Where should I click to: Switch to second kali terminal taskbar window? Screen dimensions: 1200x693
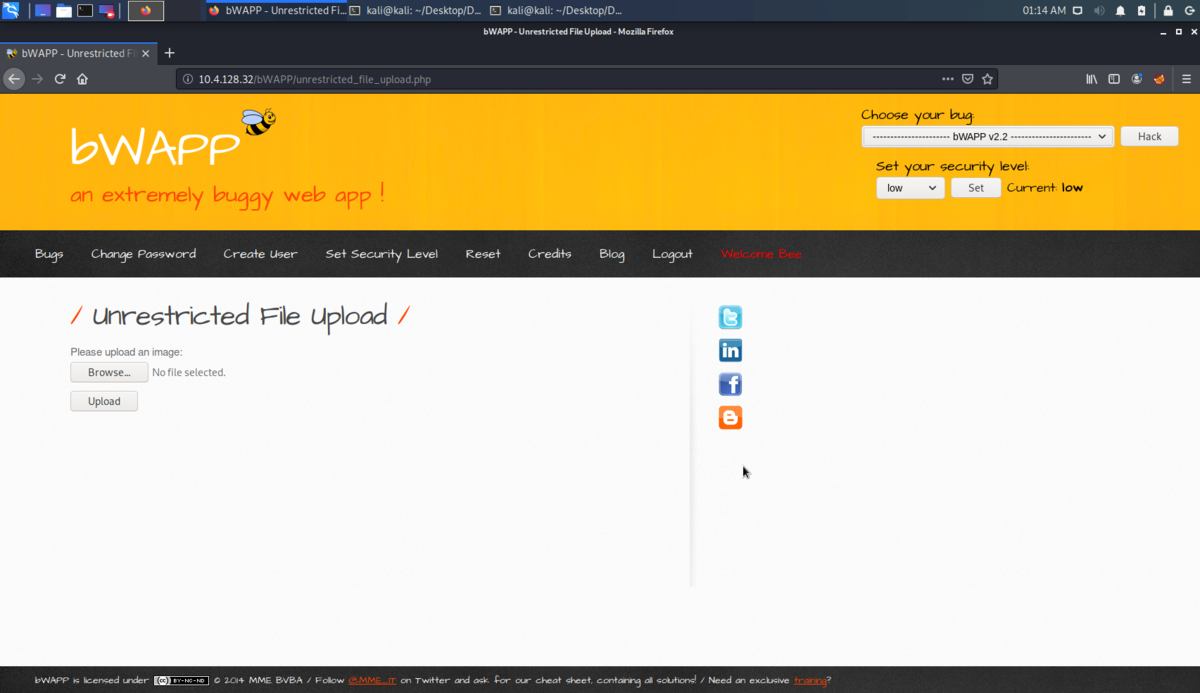pyautogui.click(x=555, y=11)
